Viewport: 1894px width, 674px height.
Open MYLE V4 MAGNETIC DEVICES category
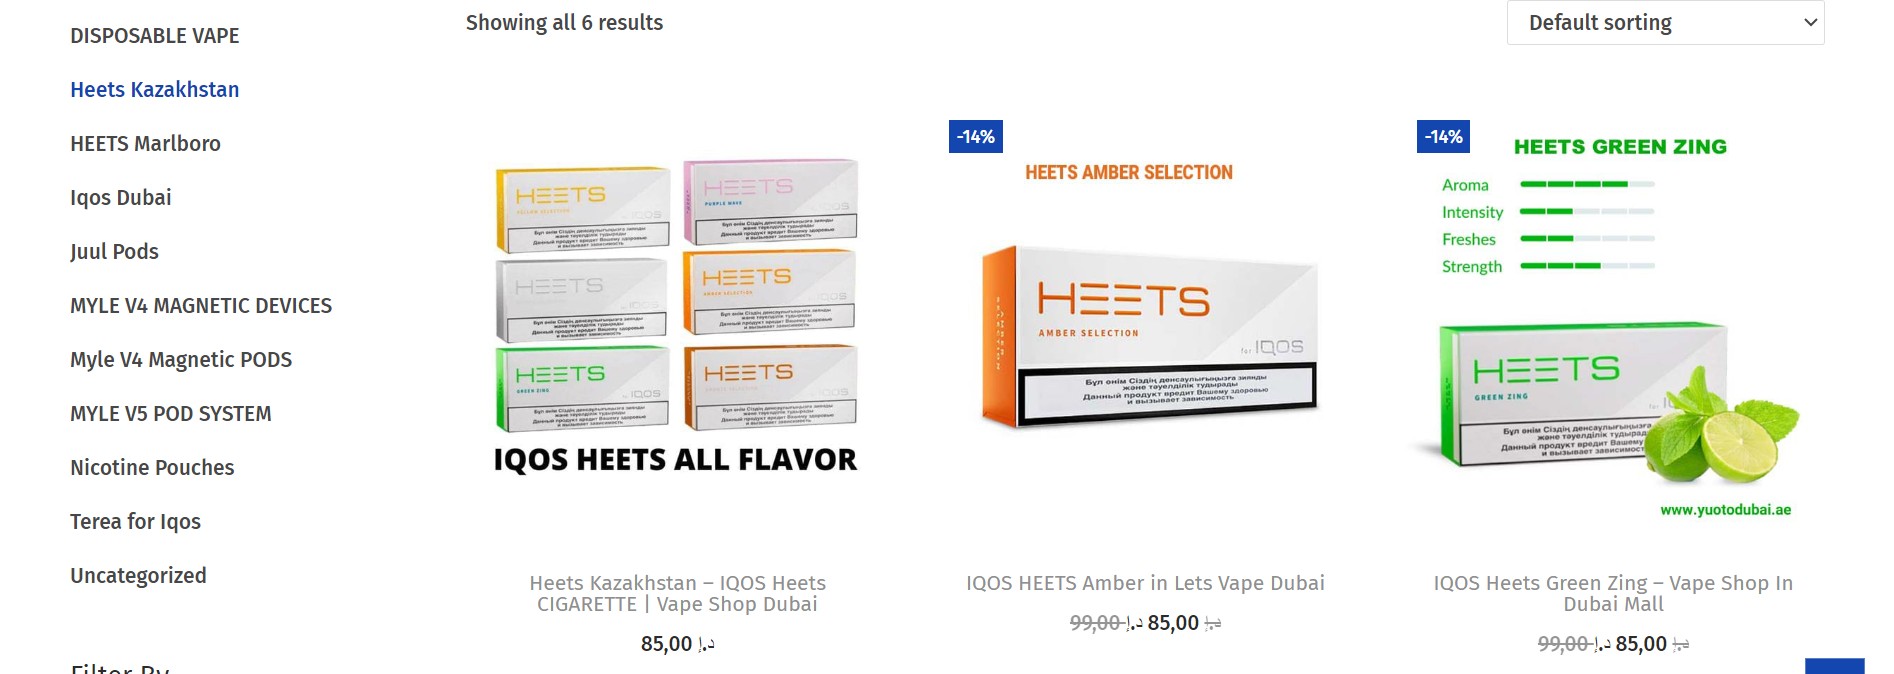(200, 306)
